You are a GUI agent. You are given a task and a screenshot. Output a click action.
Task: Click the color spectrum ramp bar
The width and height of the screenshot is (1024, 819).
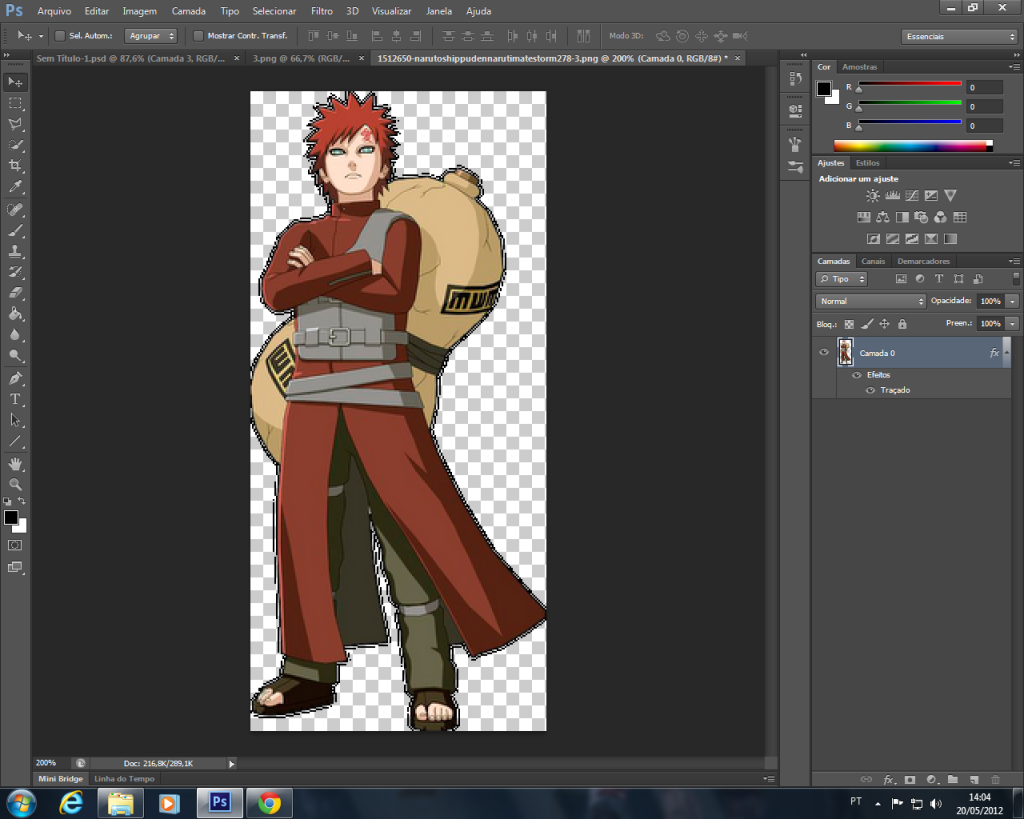click(x=912, y=145)
